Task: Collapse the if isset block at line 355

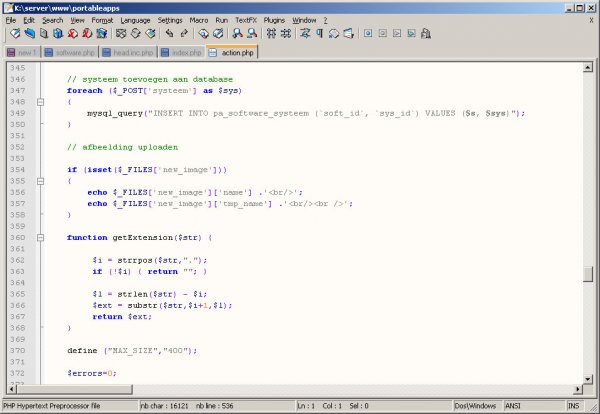Action: [x=41, y=181]
